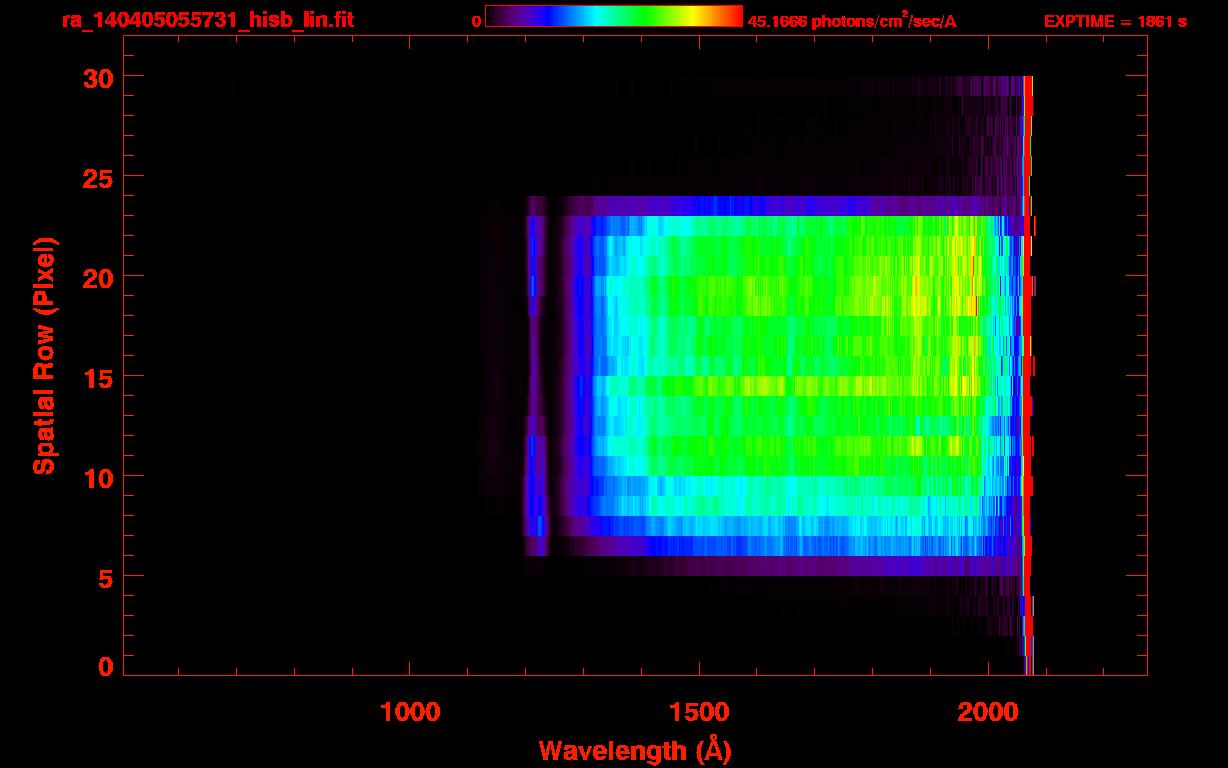Click the EXPTIME value text
Screen dimensions: 1228x768
click(x=1115, y=21)
